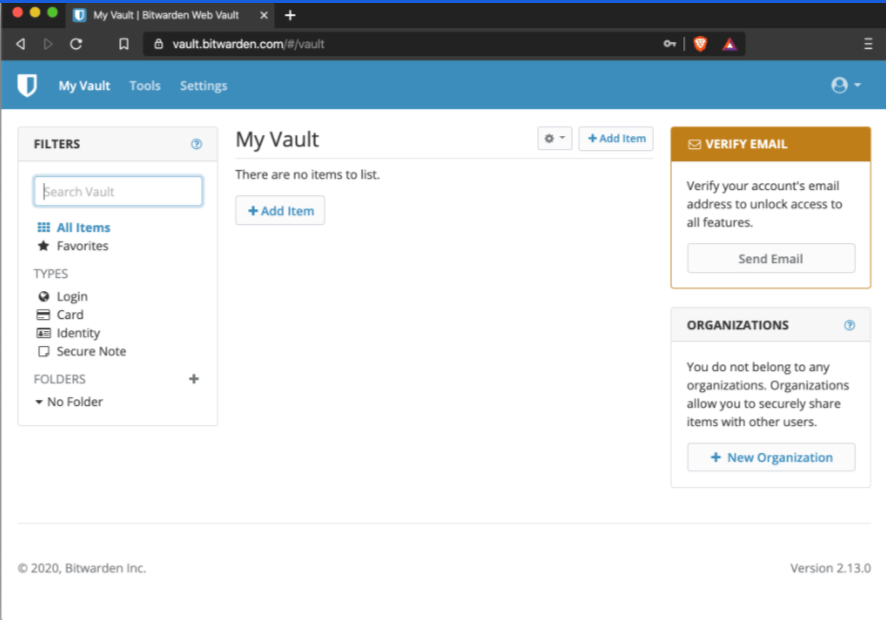Click the key icon in address bar
The height and width of the screenshot is (620, 886).
click(669, 44)
